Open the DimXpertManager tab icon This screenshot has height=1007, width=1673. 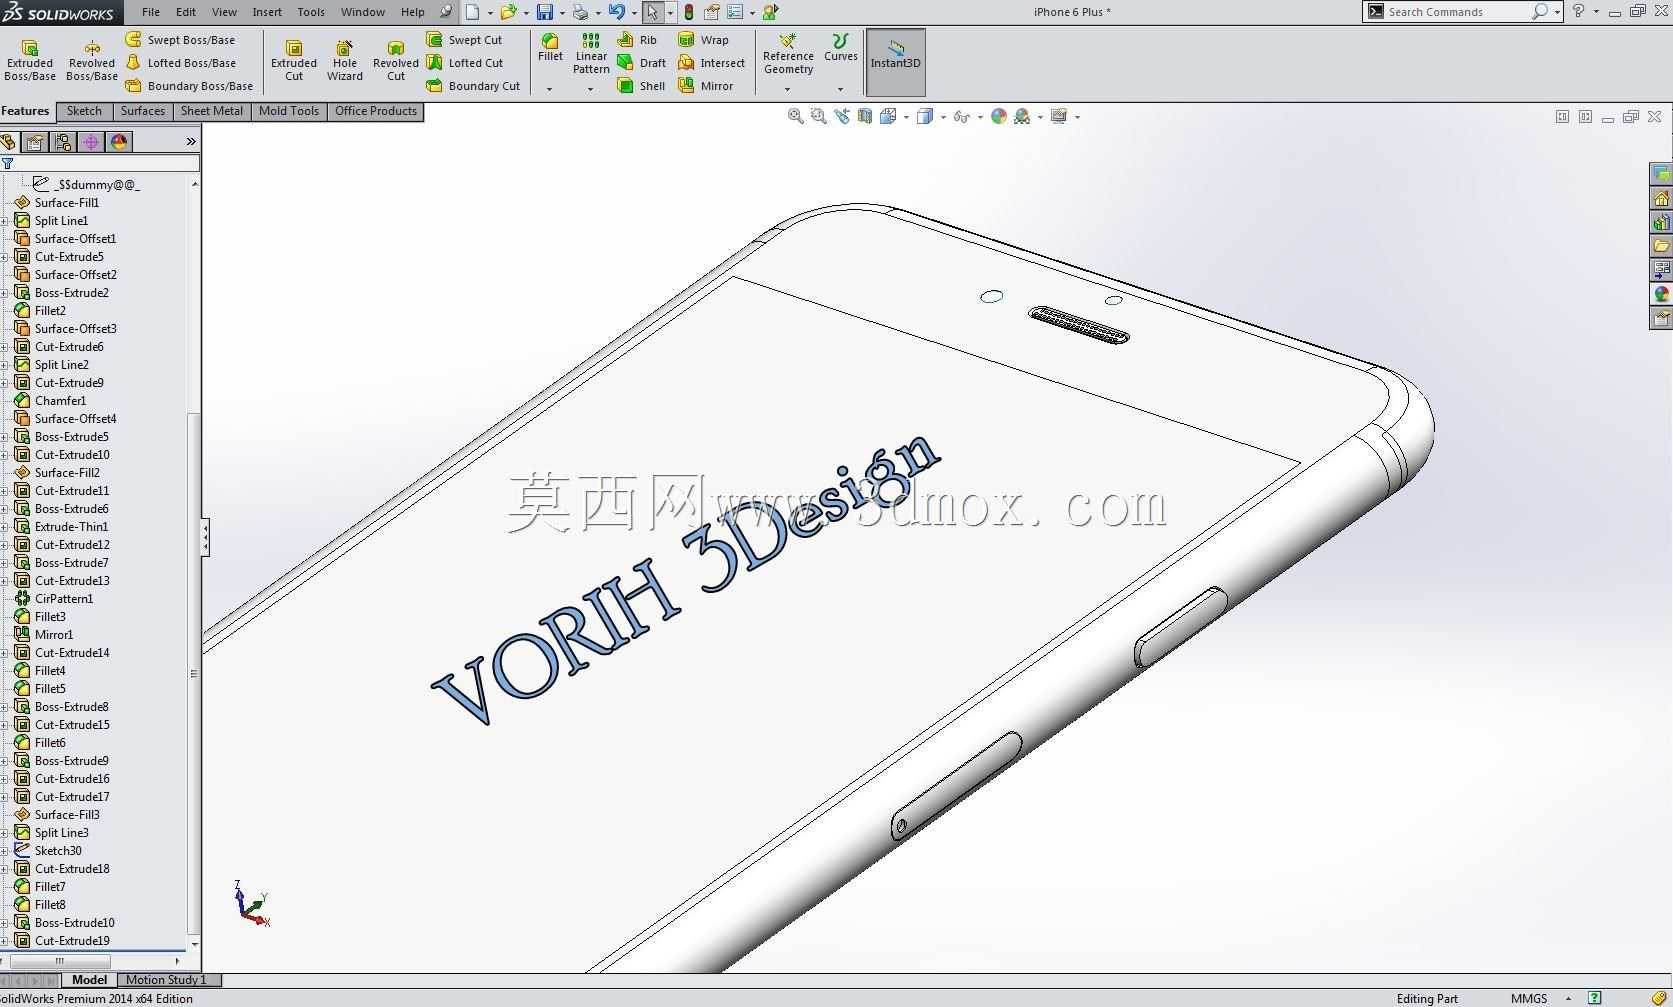point(91,142)
